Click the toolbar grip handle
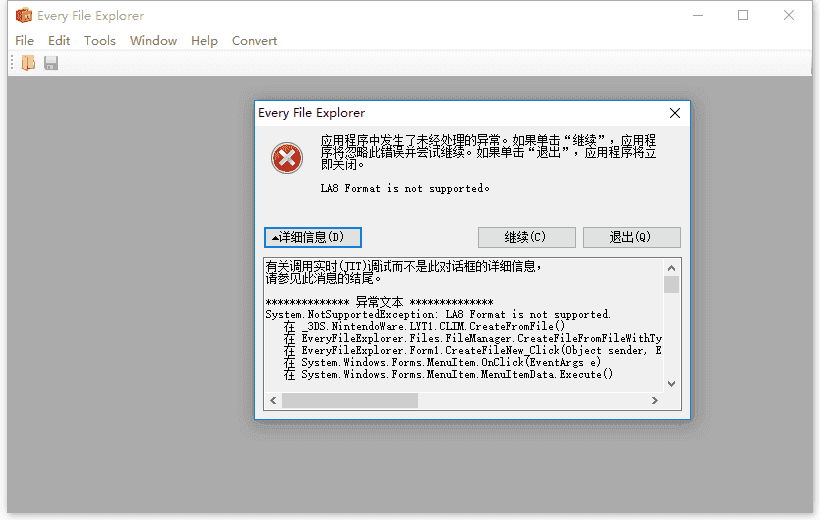The width and height of the screenshot is (820, 520). click(x=12, y=63)
